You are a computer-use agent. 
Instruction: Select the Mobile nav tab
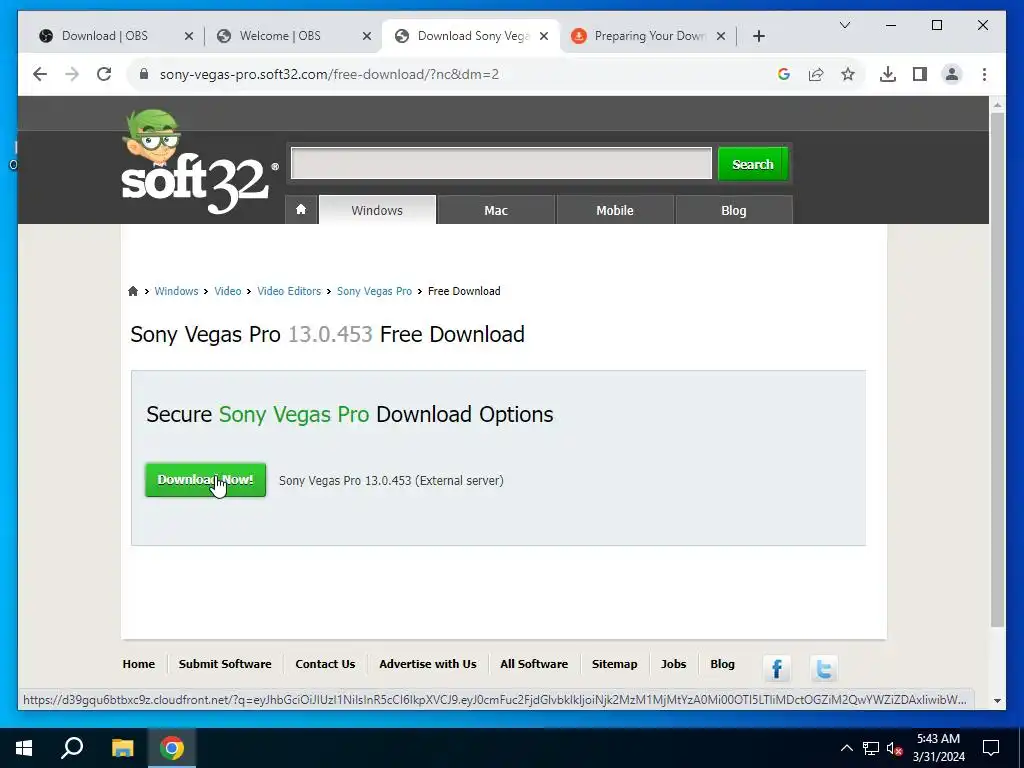tap(615, 210)
